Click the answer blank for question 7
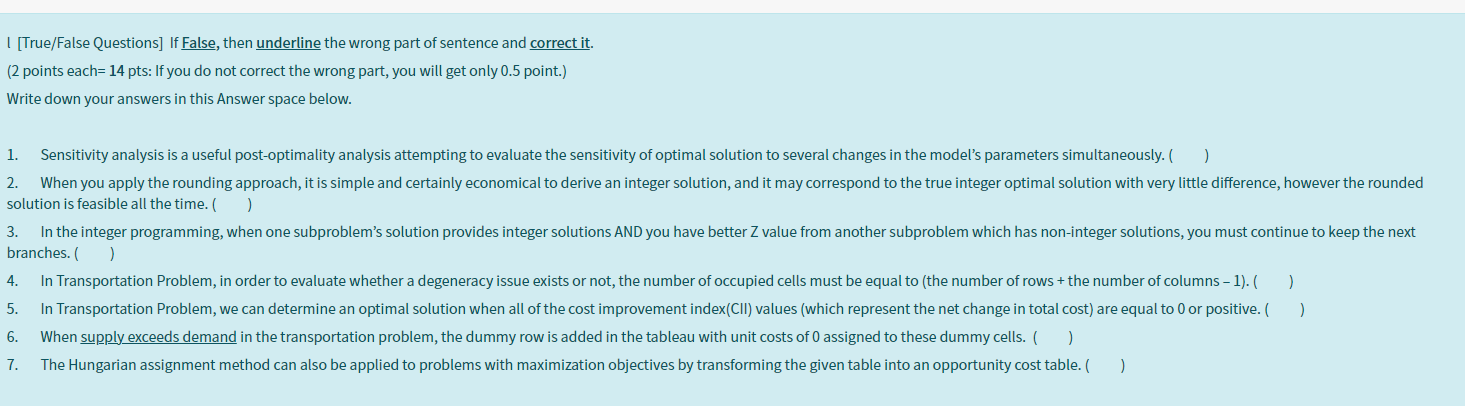1465x406 pixels. click(x=1106, y=365)
